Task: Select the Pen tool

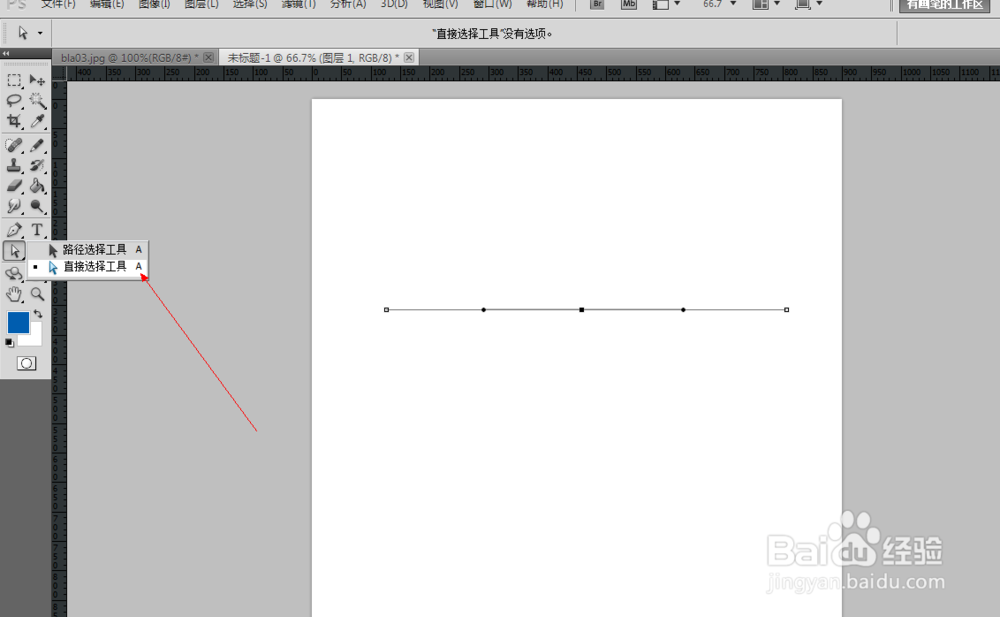Action: [x=14, y=230]
